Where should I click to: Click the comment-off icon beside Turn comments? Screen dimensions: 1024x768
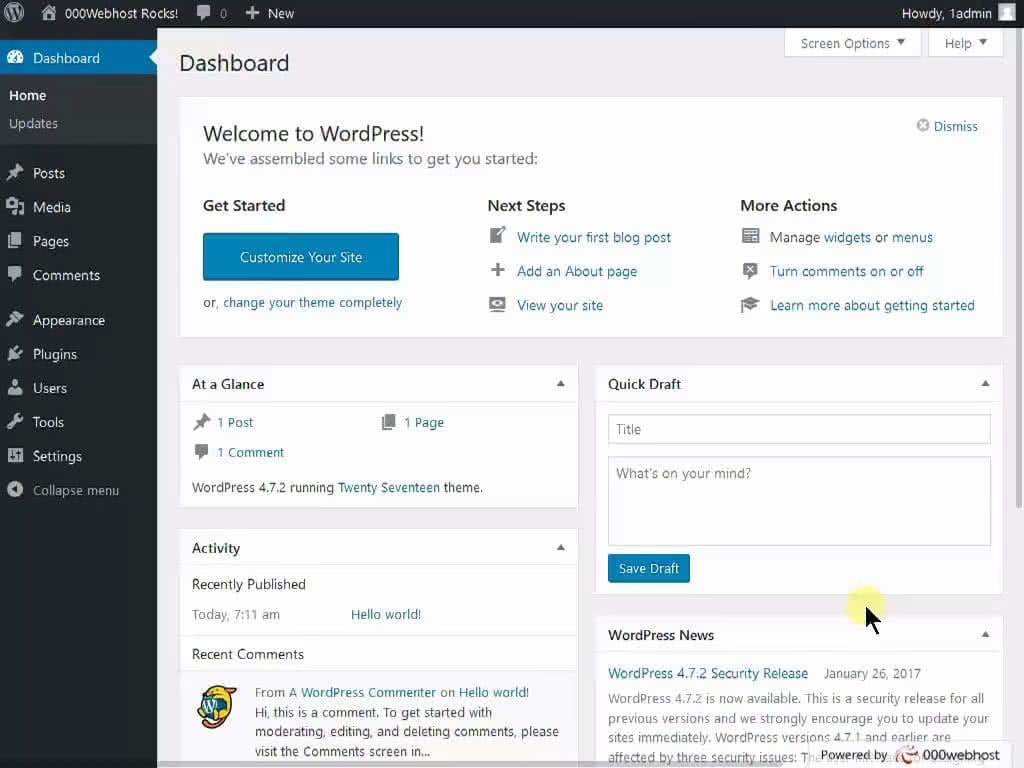750,270
